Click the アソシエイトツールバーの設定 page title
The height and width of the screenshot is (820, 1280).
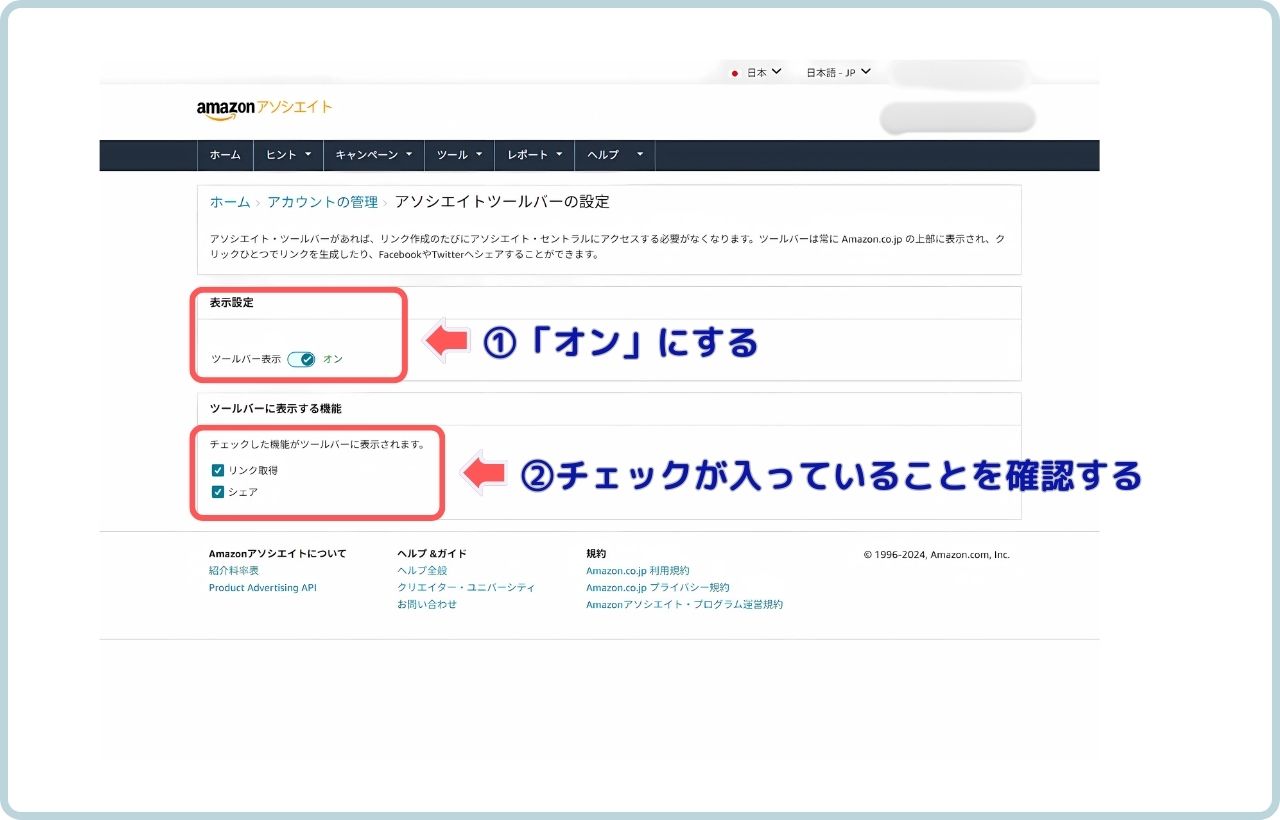coord(502,202)
